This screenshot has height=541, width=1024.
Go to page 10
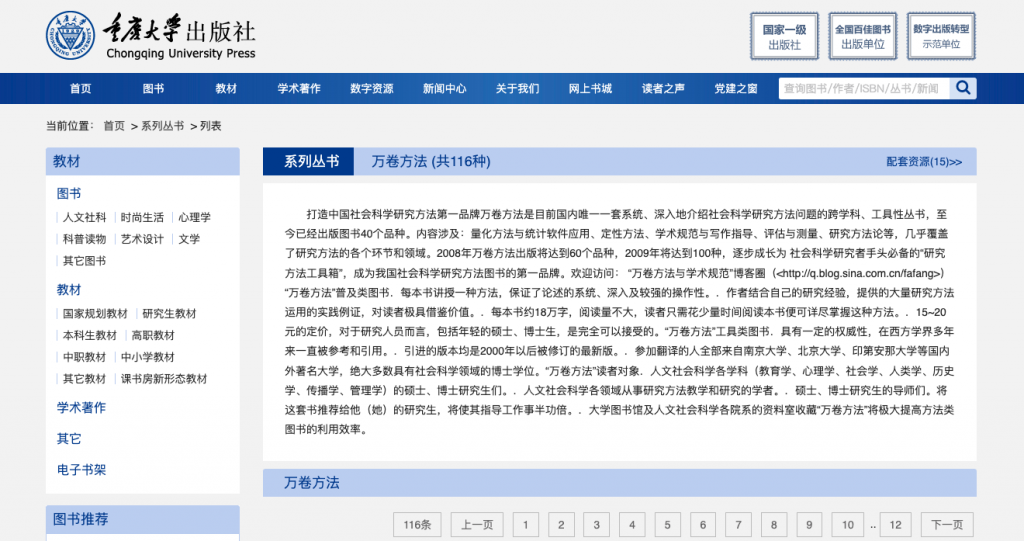coord(848,525)
